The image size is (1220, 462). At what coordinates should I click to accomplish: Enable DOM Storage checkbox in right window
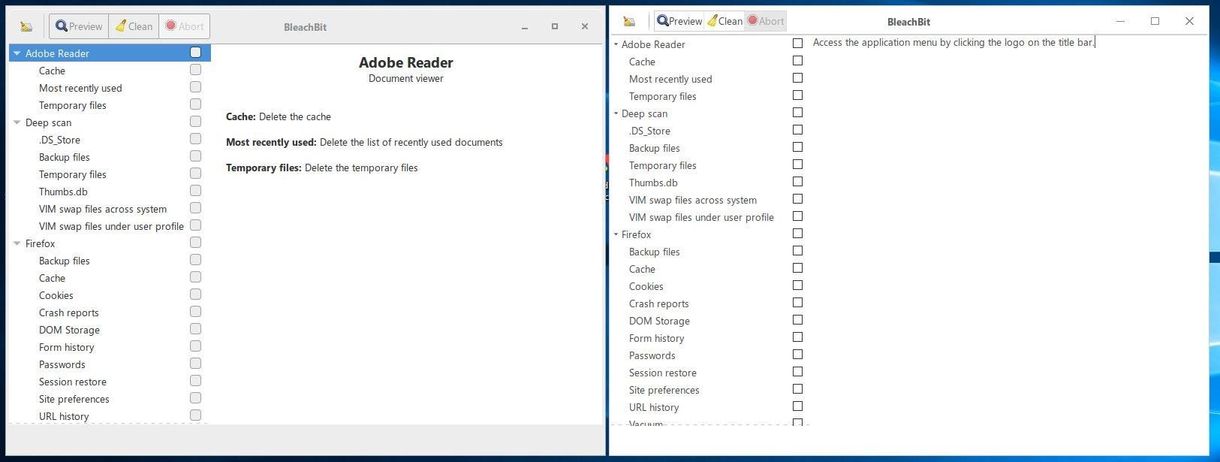(x=797, y=320)
